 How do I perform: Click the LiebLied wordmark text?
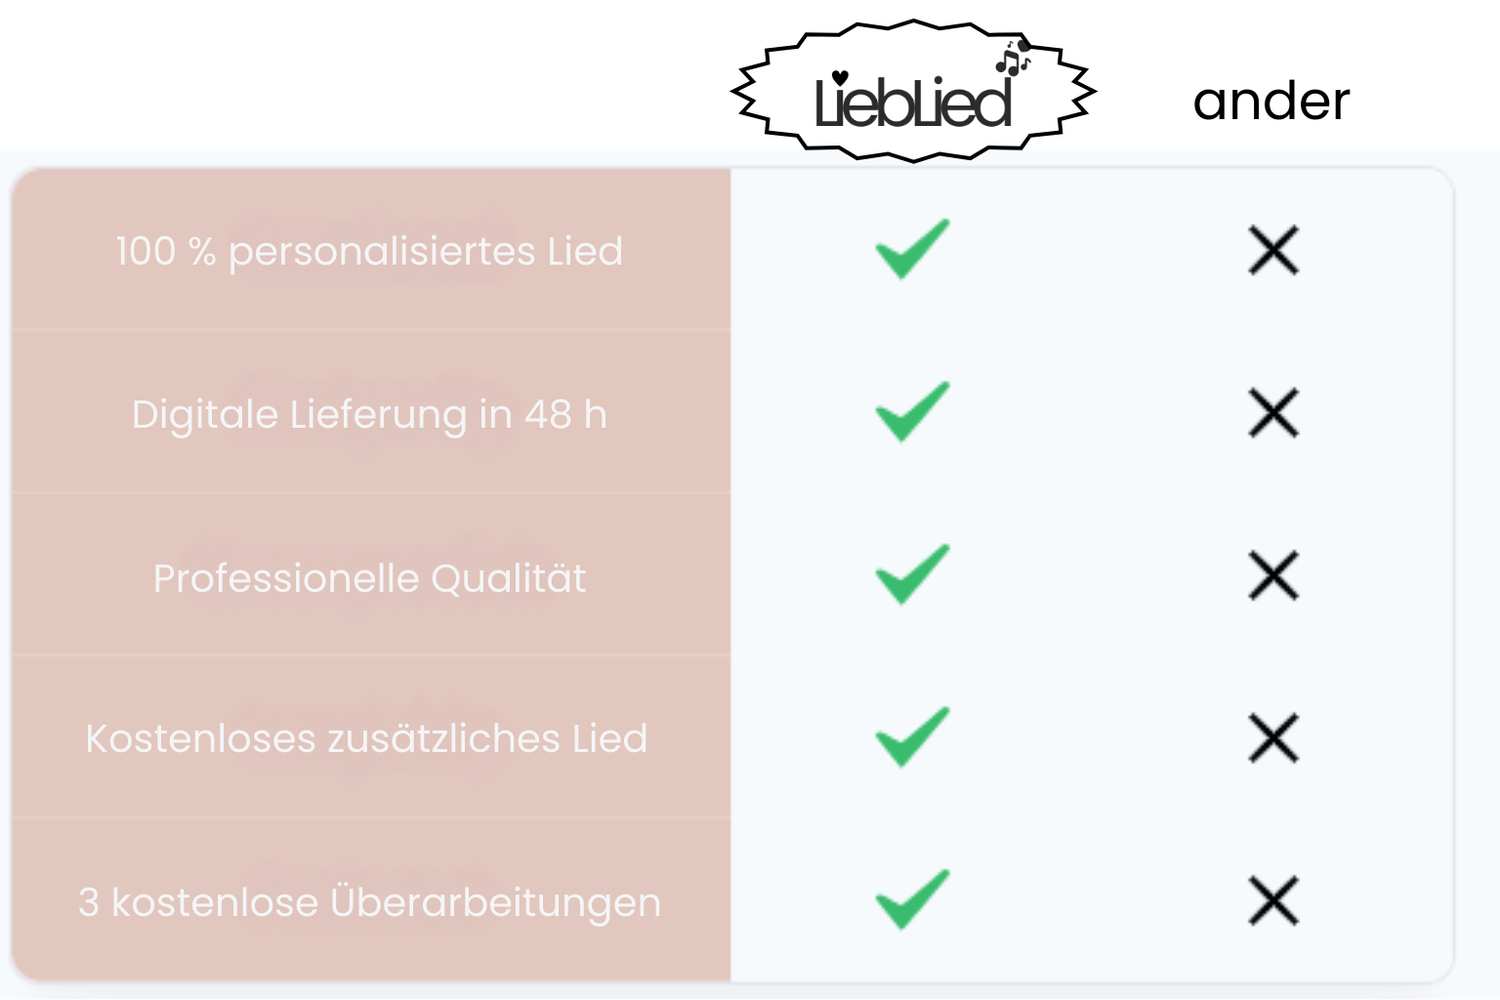[912, 104]
